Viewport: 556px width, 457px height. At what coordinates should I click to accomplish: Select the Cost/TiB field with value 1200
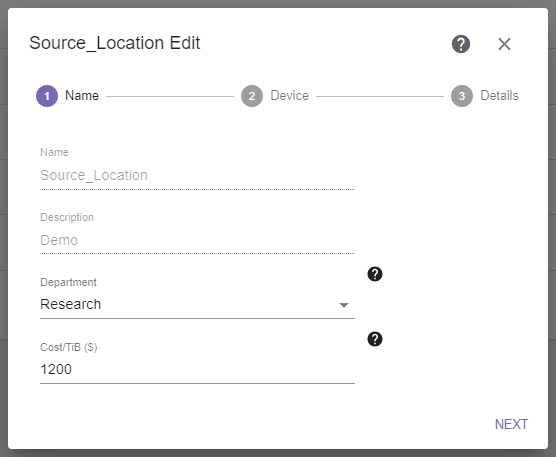[197, 369]
